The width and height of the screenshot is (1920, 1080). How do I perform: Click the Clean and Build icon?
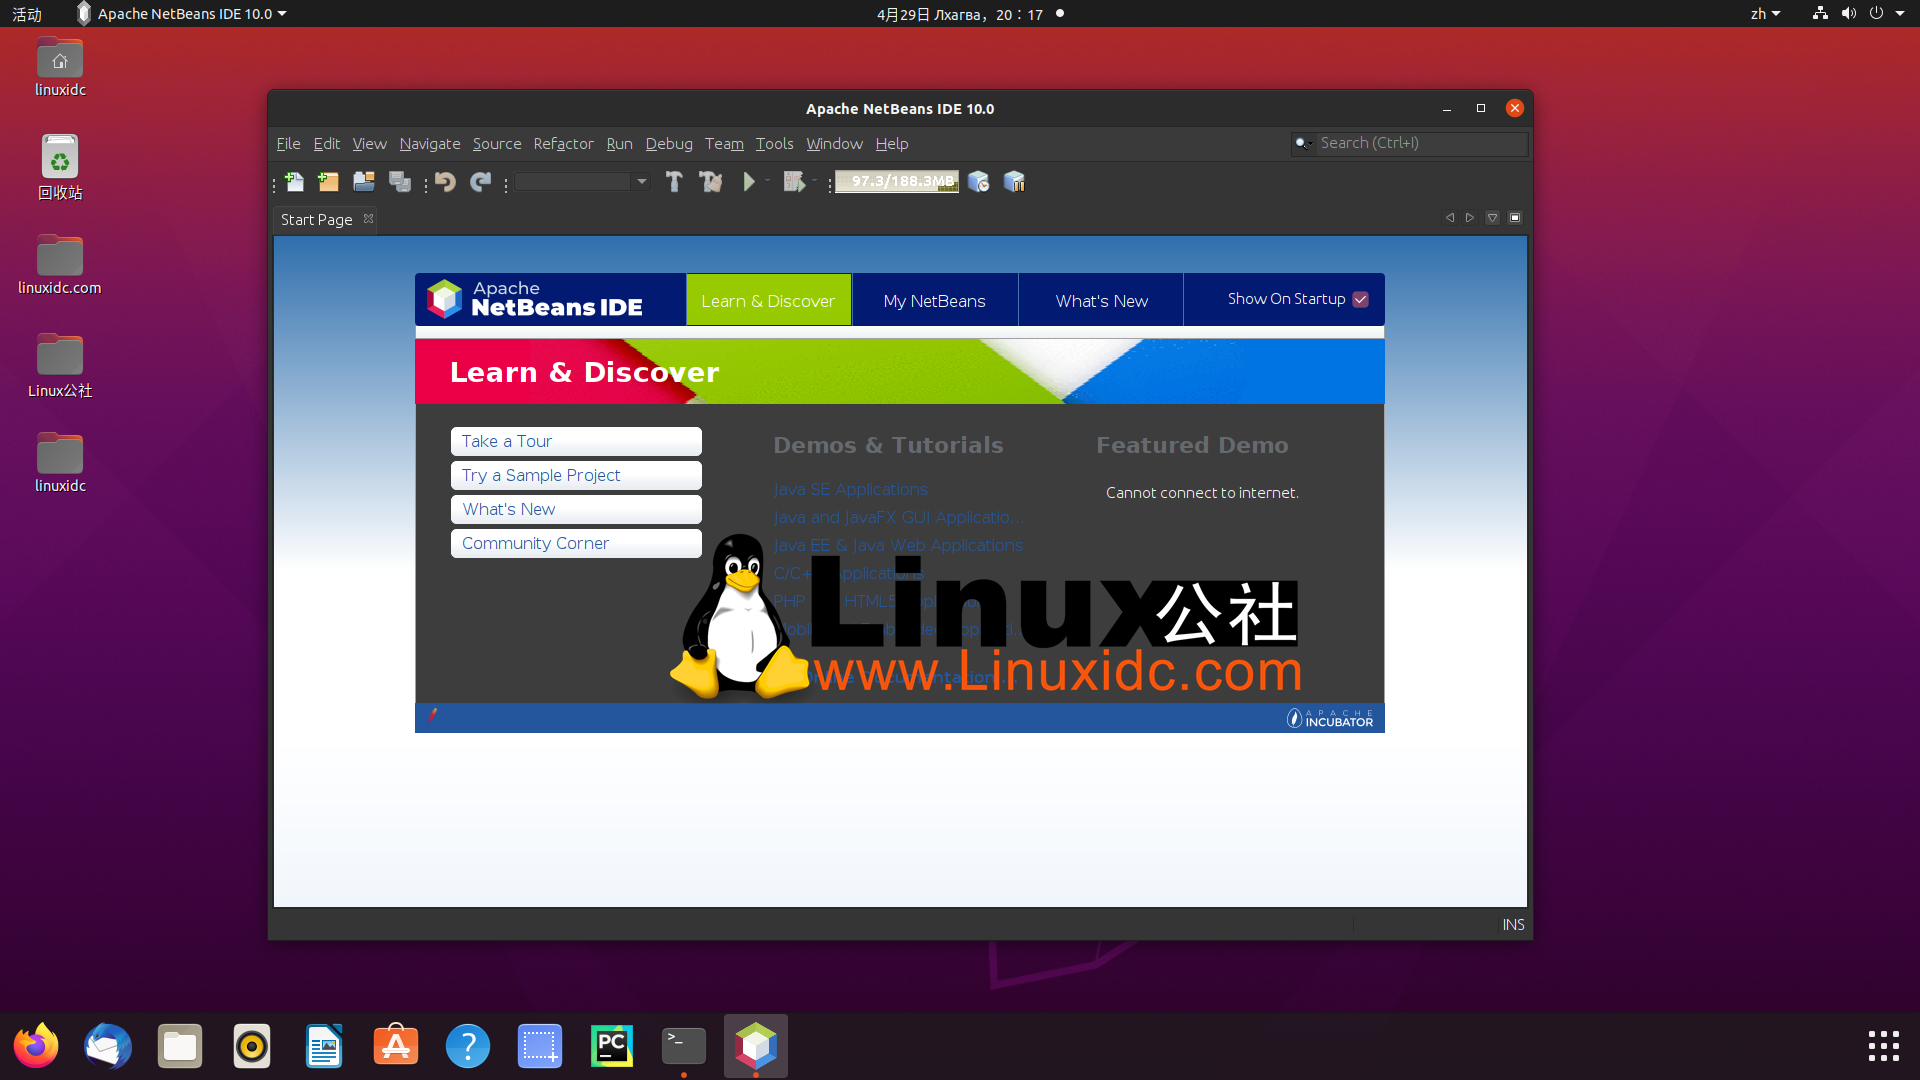pyautogui.click(x=711, y=181)
